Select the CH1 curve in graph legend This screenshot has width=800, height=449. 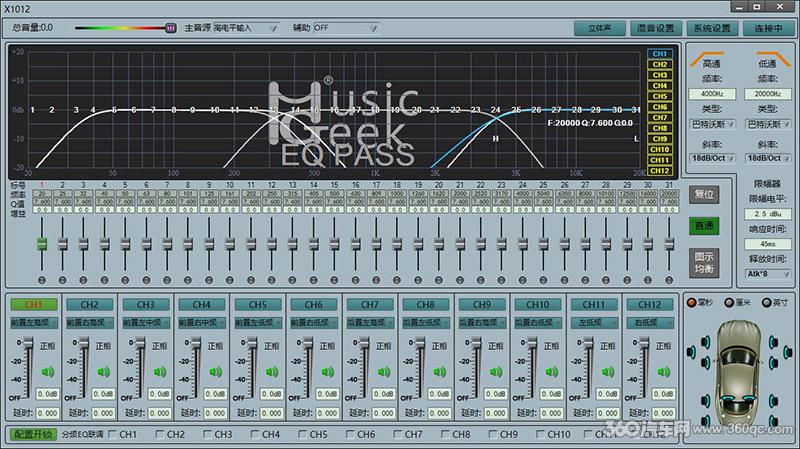coord(660,54)
